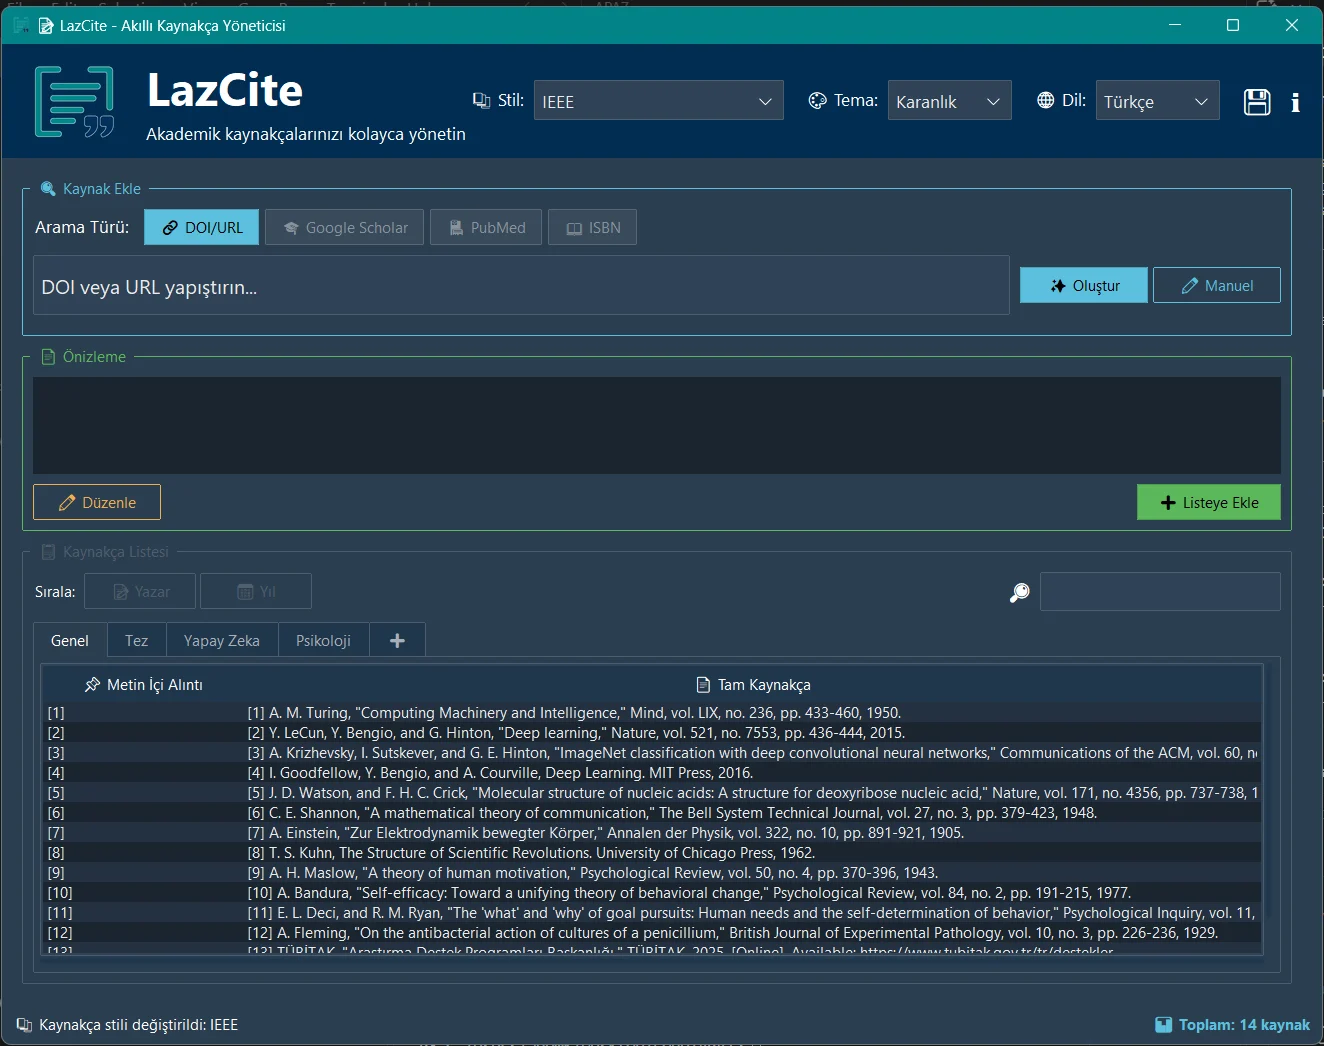Click the LazCite logo icon
1324x1046 pixels.
(75, 101)
